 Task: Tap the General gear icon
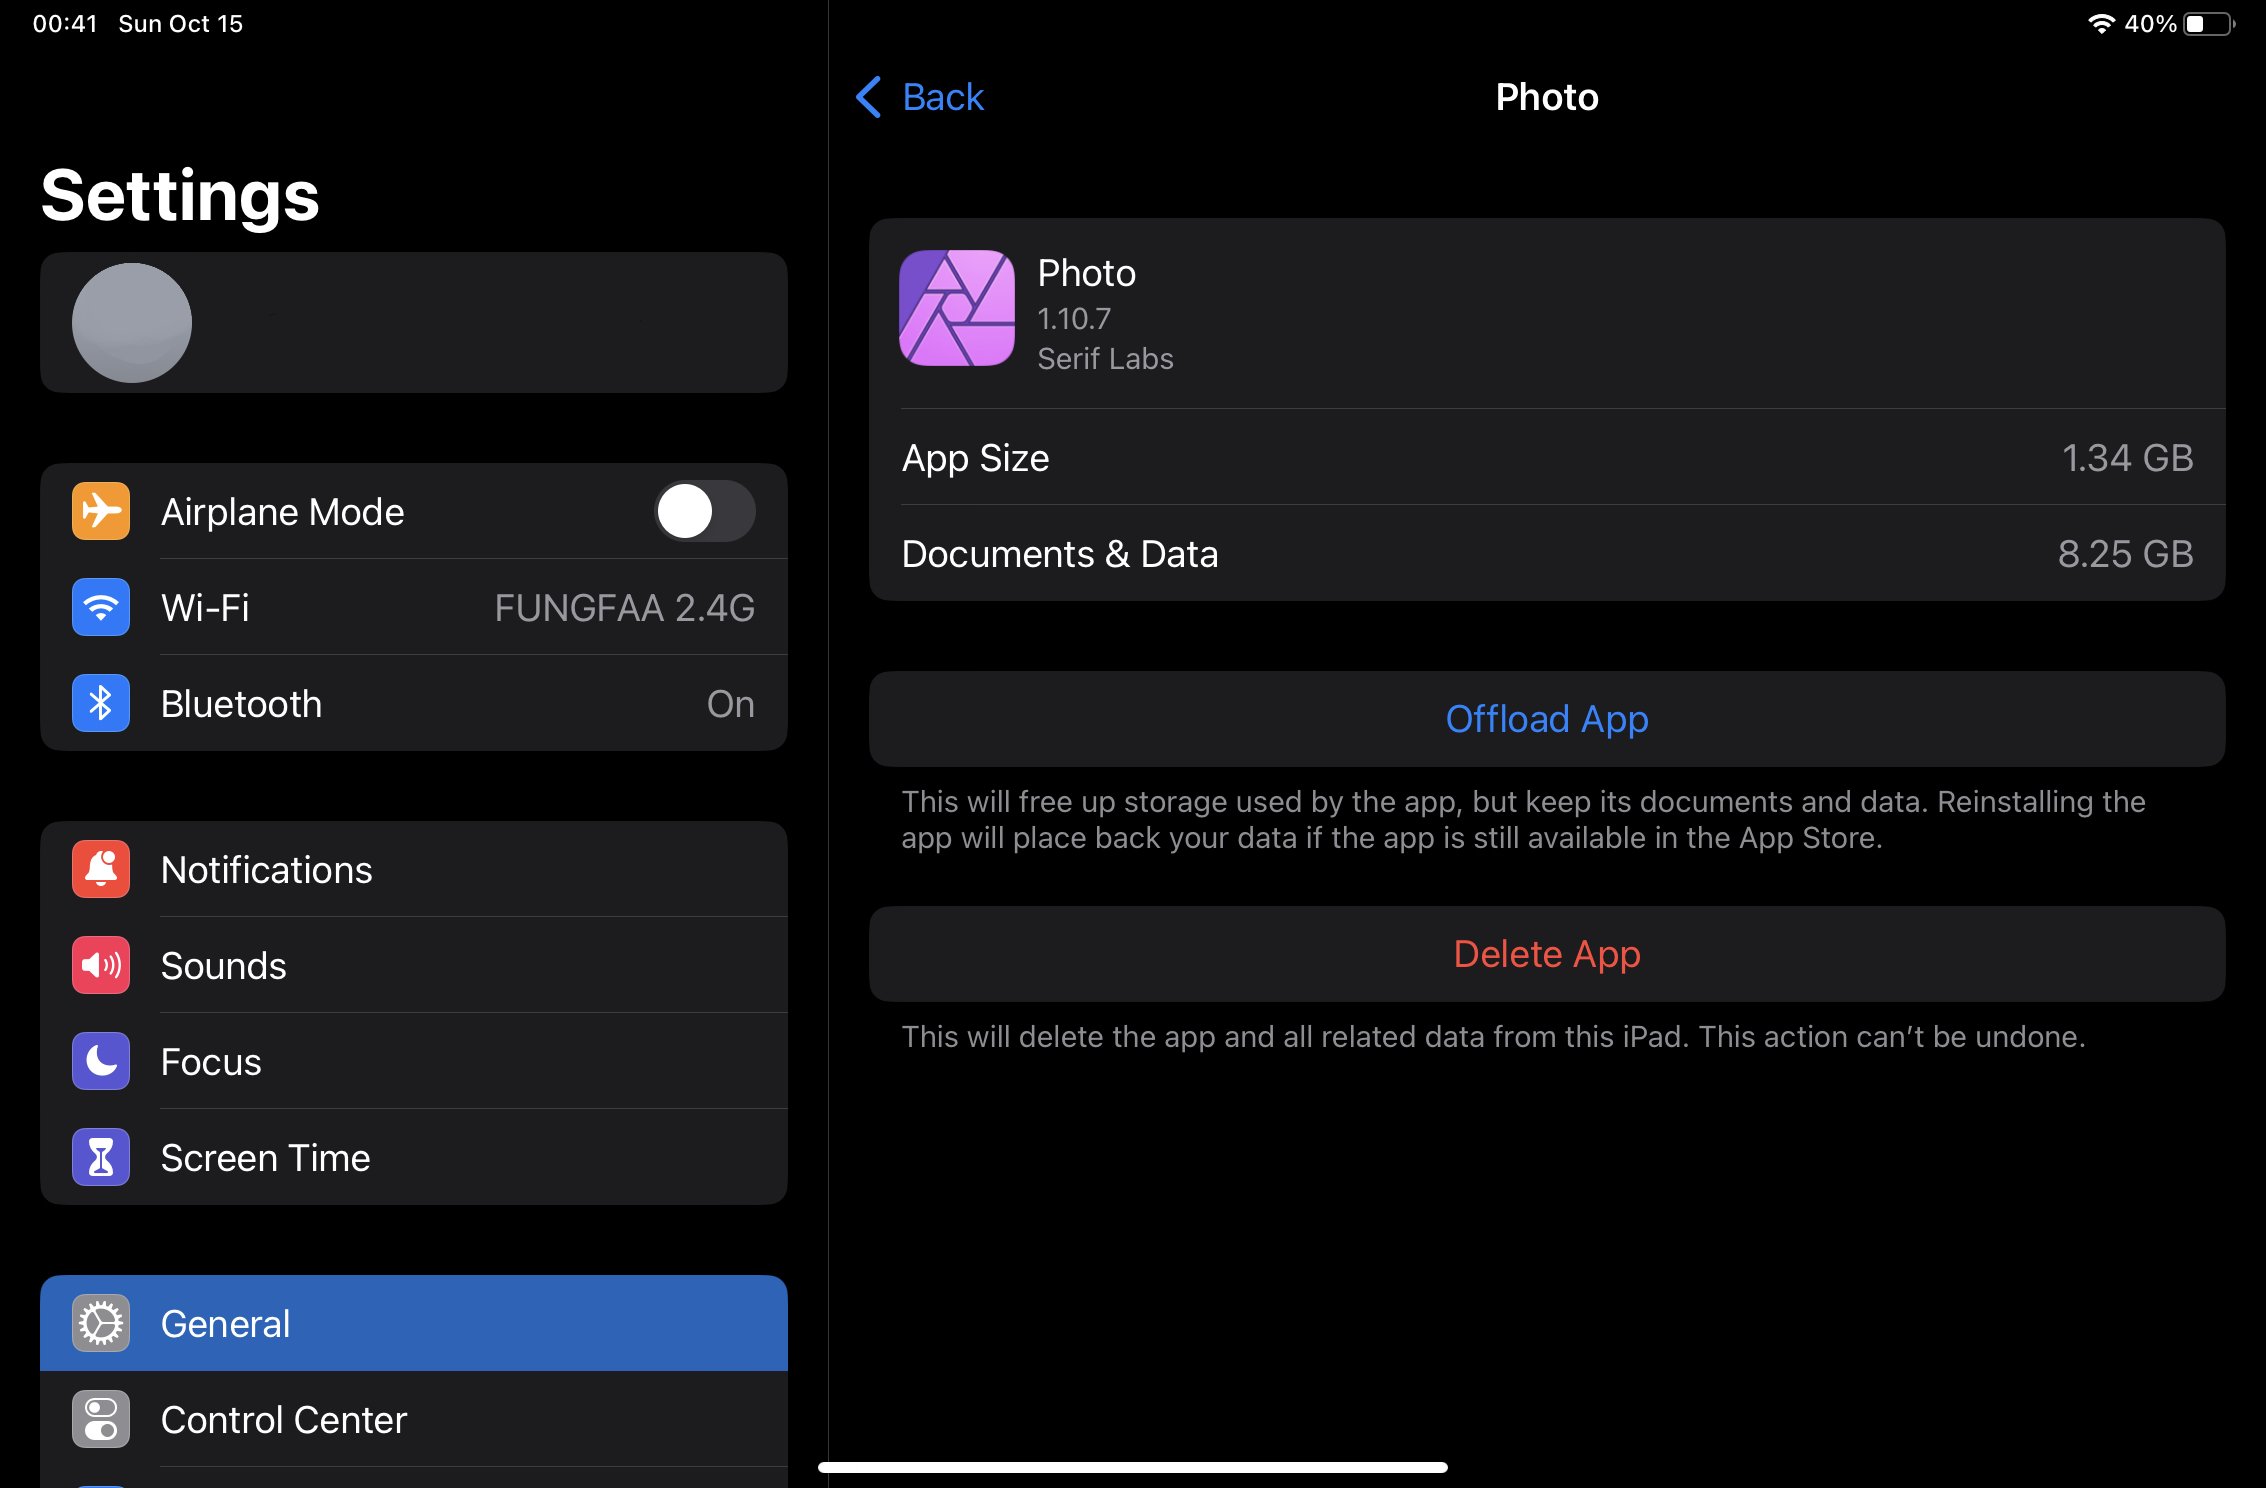tap(101, 1323)
